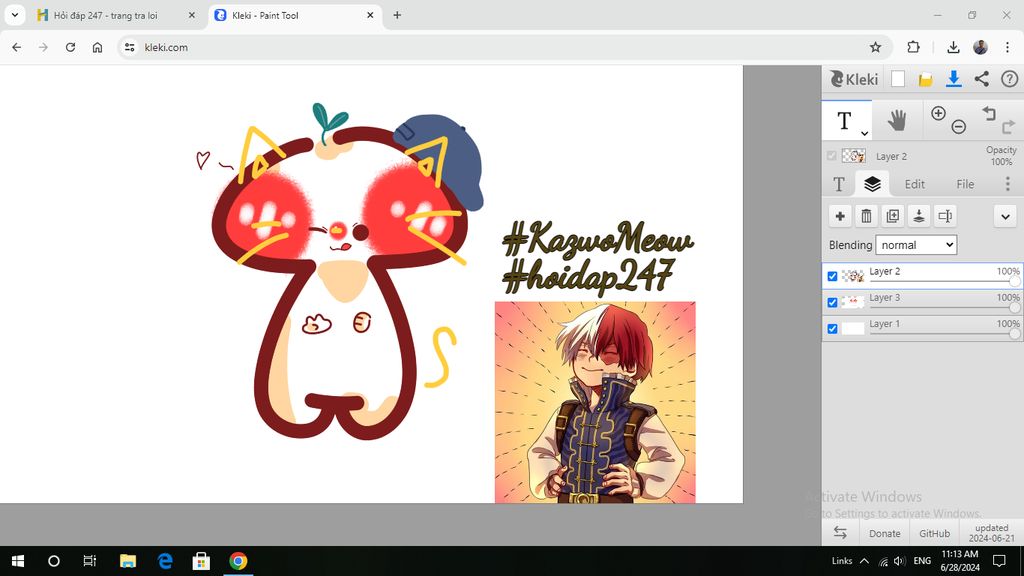Select Layer 3 thumbnail in layer list
The height and width of the screenshot is (576, 1024).
(853, 302)
